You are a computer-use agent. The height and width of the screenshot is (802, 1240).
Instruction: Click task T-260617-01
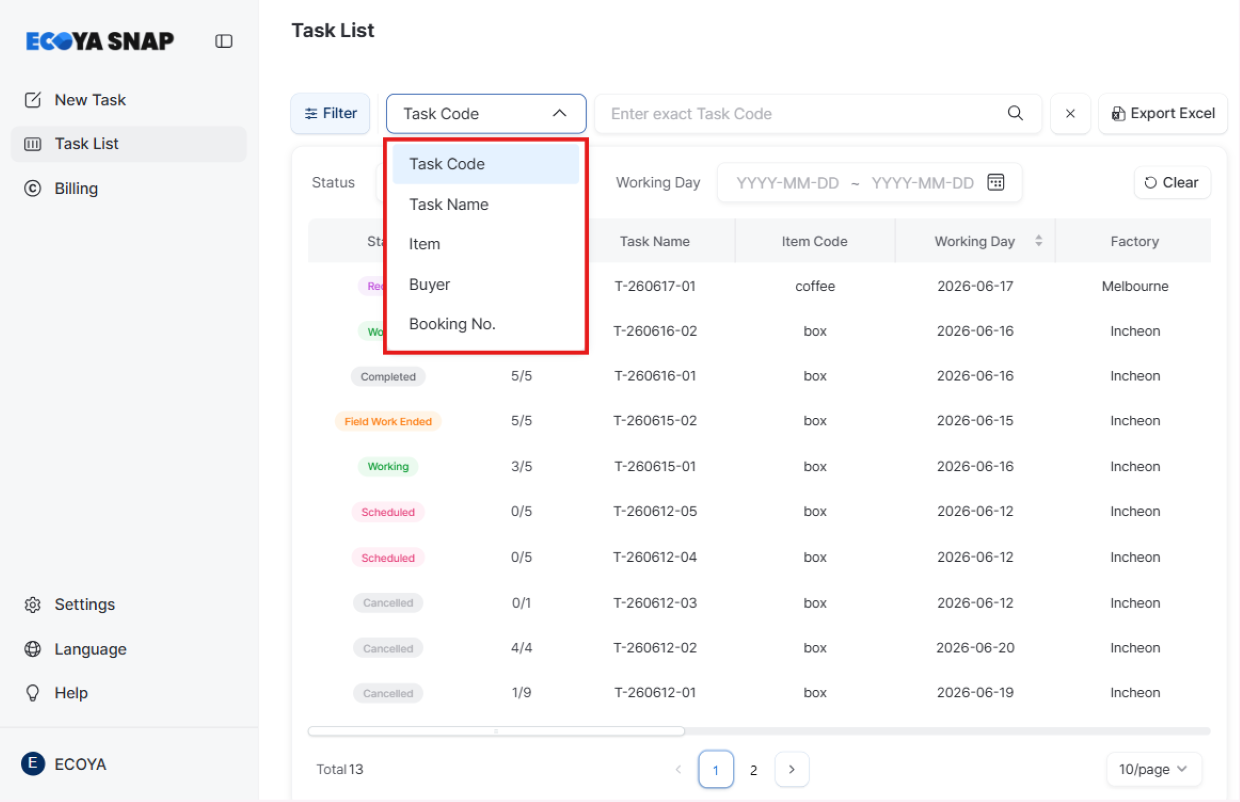point(655,286)
